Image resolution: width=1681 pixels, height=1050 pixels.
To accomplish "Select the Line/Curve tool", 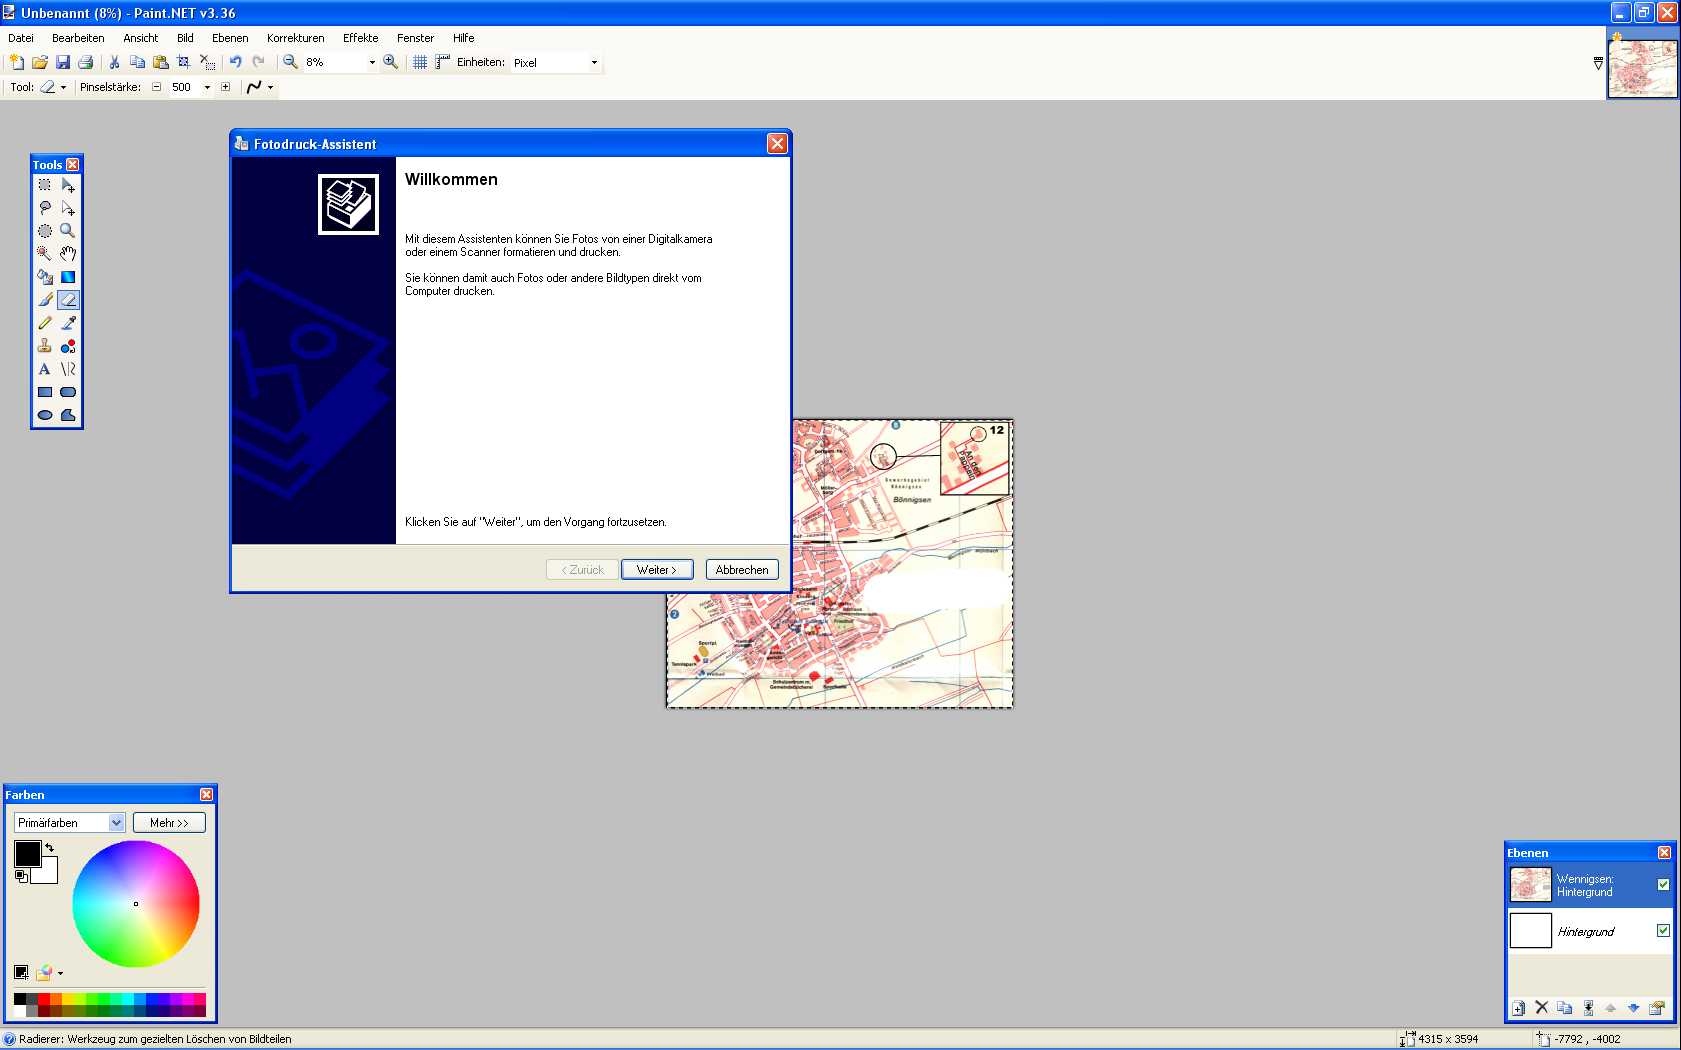I will click(x=68, y=369).
